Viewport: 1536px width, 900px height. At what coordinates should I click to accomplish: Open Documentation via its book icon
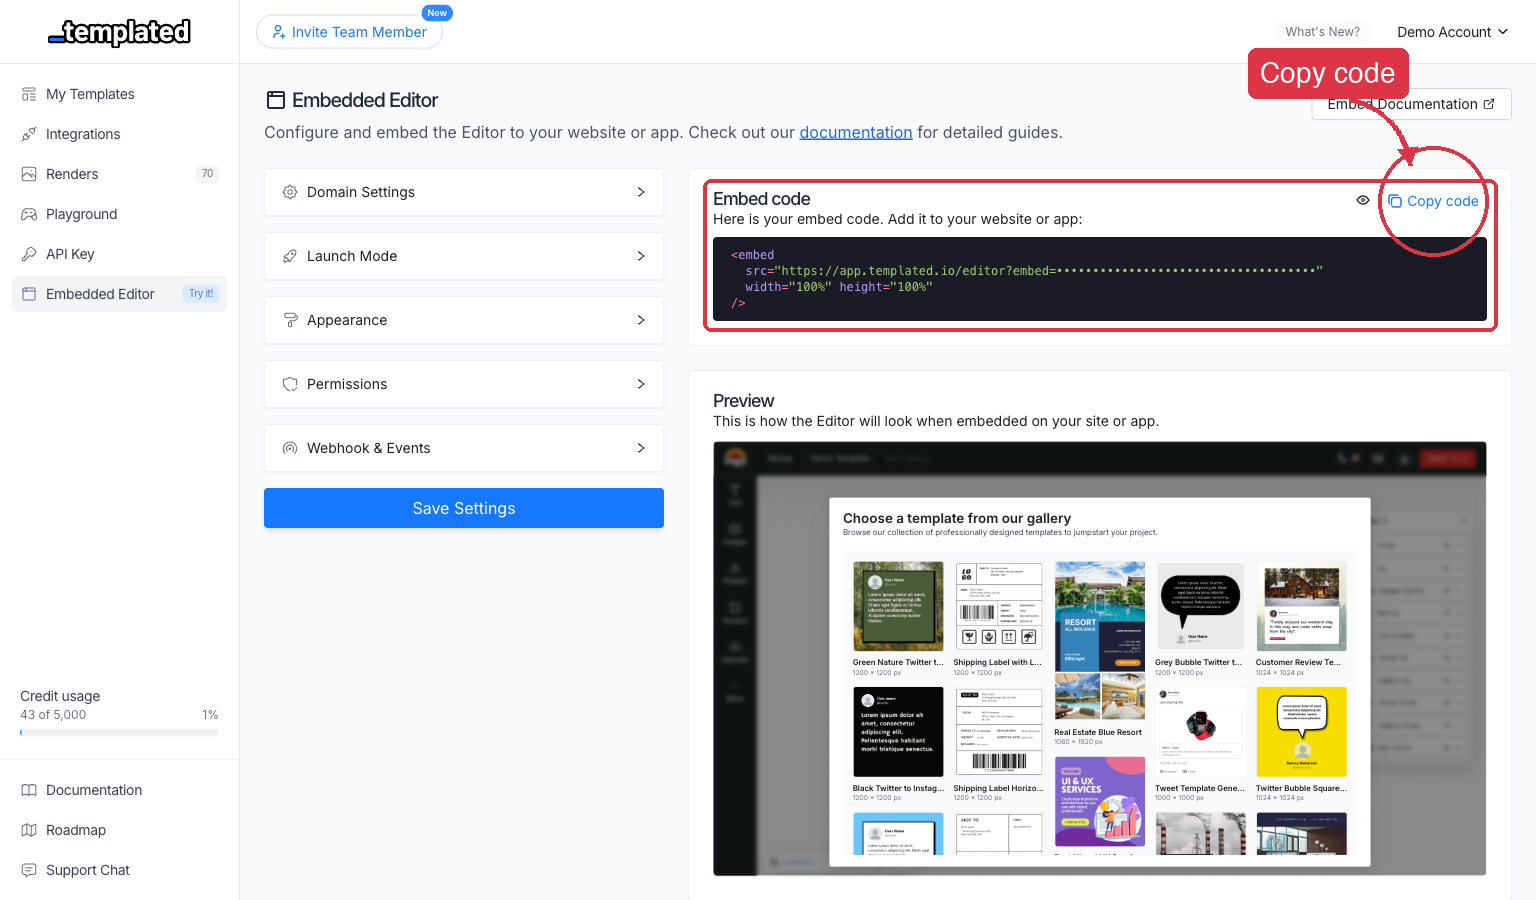coord(30,790)
